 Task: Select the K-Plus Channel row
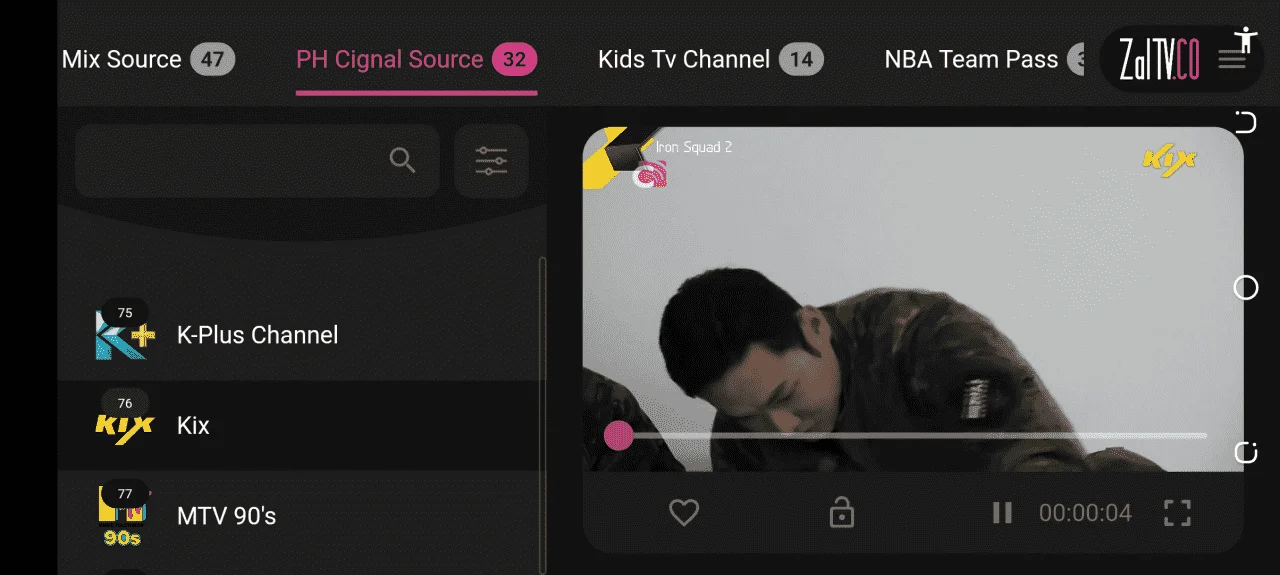(300, 335)
